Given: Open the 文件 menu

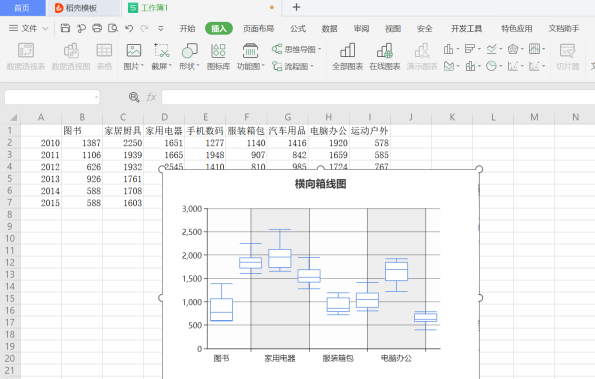Looking at the screenshot, I should [29, 28].
